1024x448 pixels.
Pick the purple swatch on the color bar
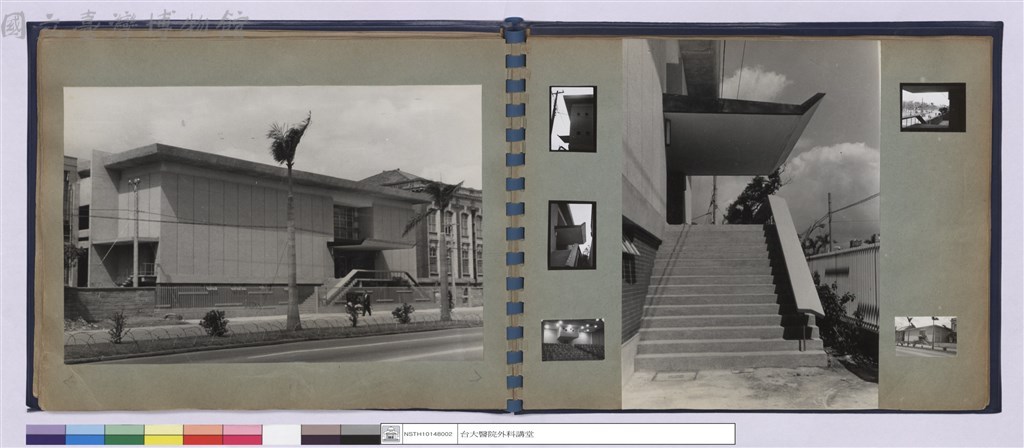pyautogui.click(x=46, y=434)
